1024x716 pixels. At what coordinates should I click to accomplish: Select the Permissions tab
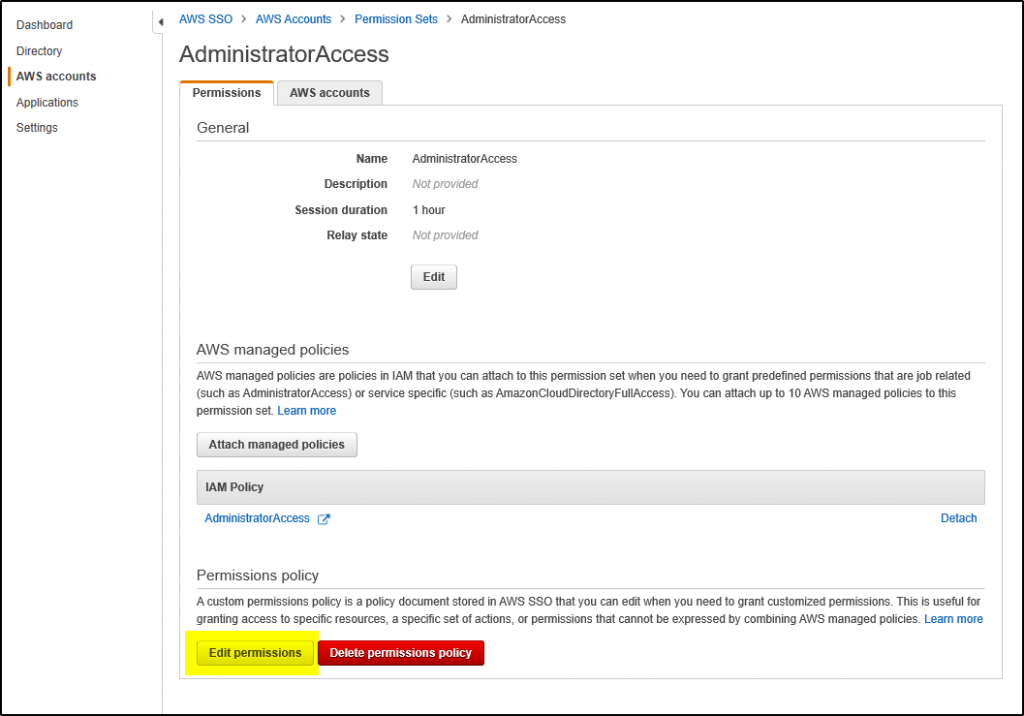click(226, 92)
